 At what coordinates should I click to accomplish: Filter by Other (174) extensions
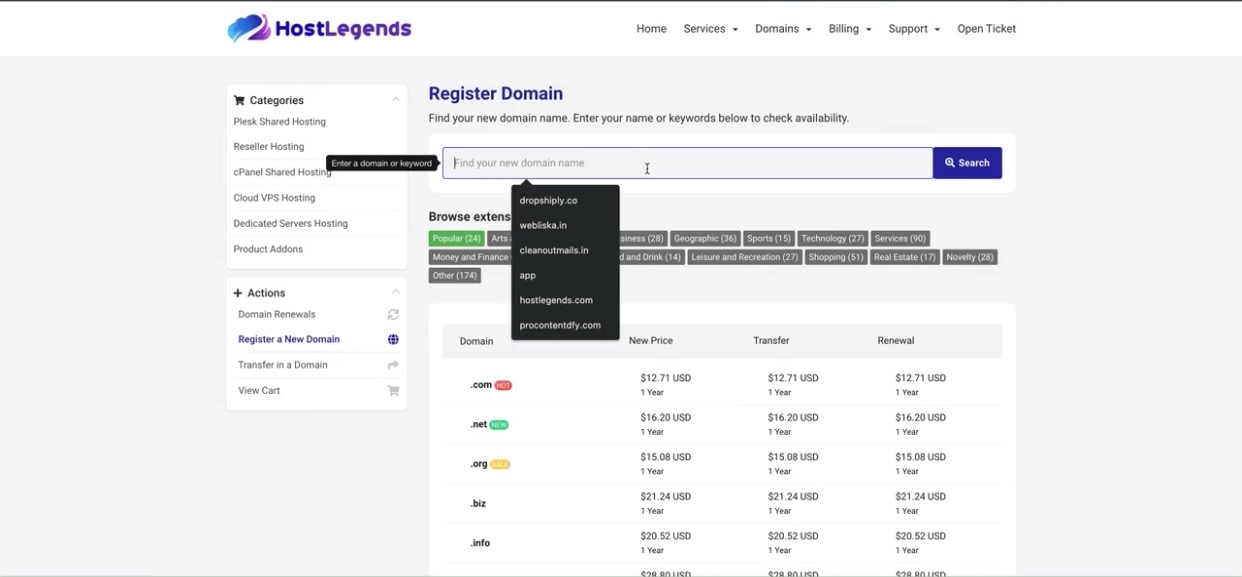click(455, 275)
